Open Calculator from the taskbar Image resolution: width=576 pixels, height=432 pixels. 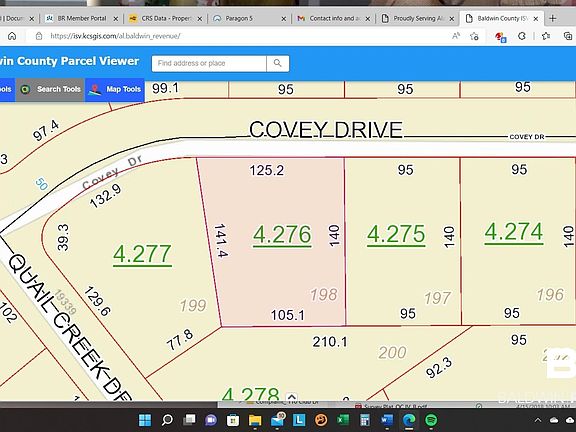tap(365, 420)
